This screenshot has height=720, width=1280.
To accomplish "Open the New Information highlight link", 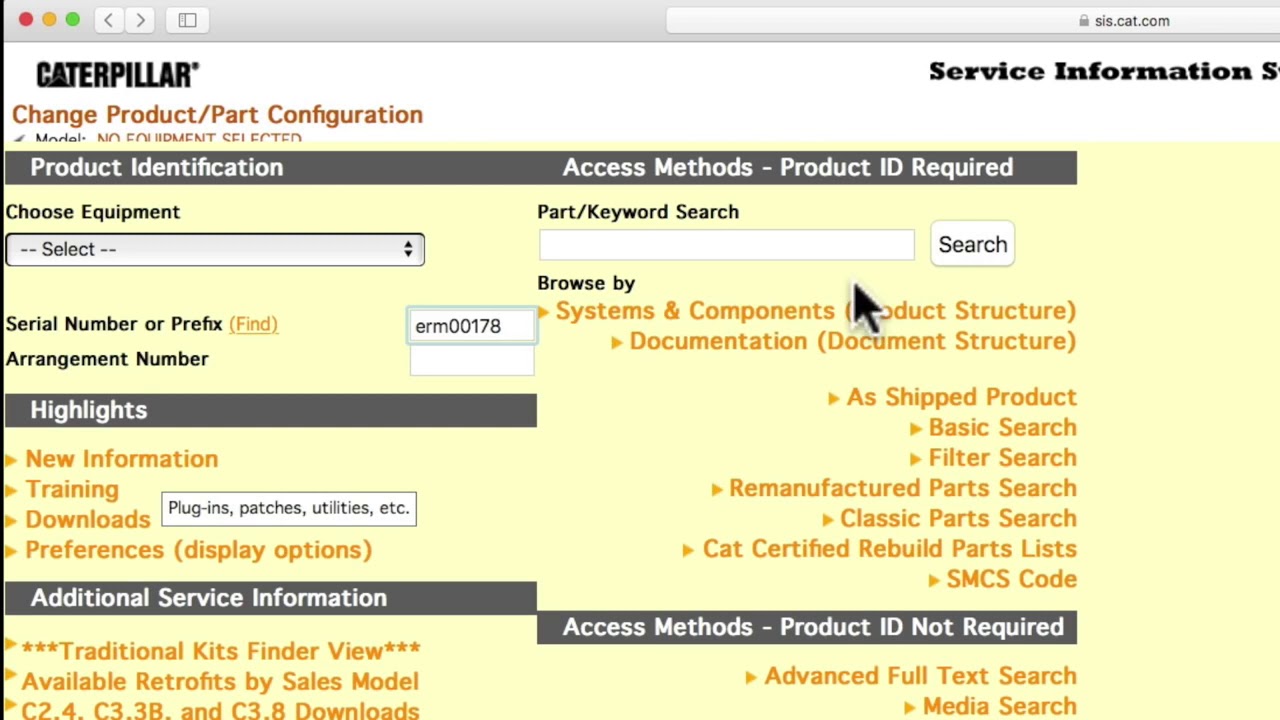I will (x=121, y=459).
